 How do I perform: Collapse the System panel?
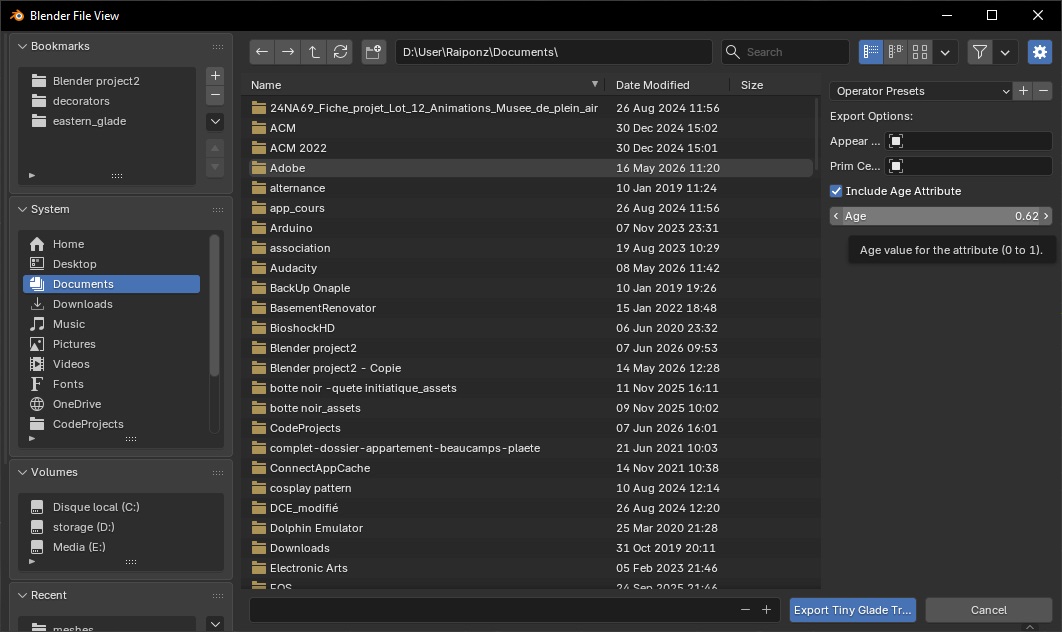click(x=22, y=209)
